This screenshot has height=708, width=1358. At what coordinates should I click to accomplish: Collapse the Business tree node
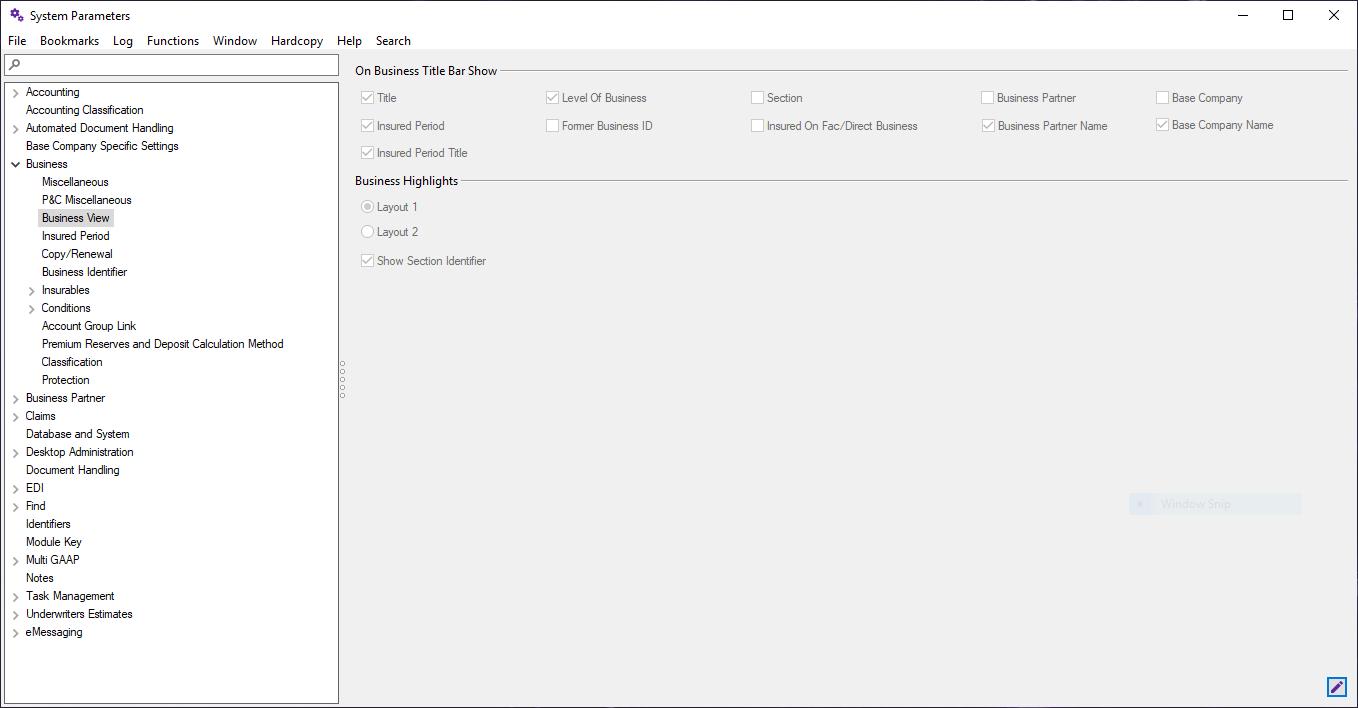pos(15,165)
